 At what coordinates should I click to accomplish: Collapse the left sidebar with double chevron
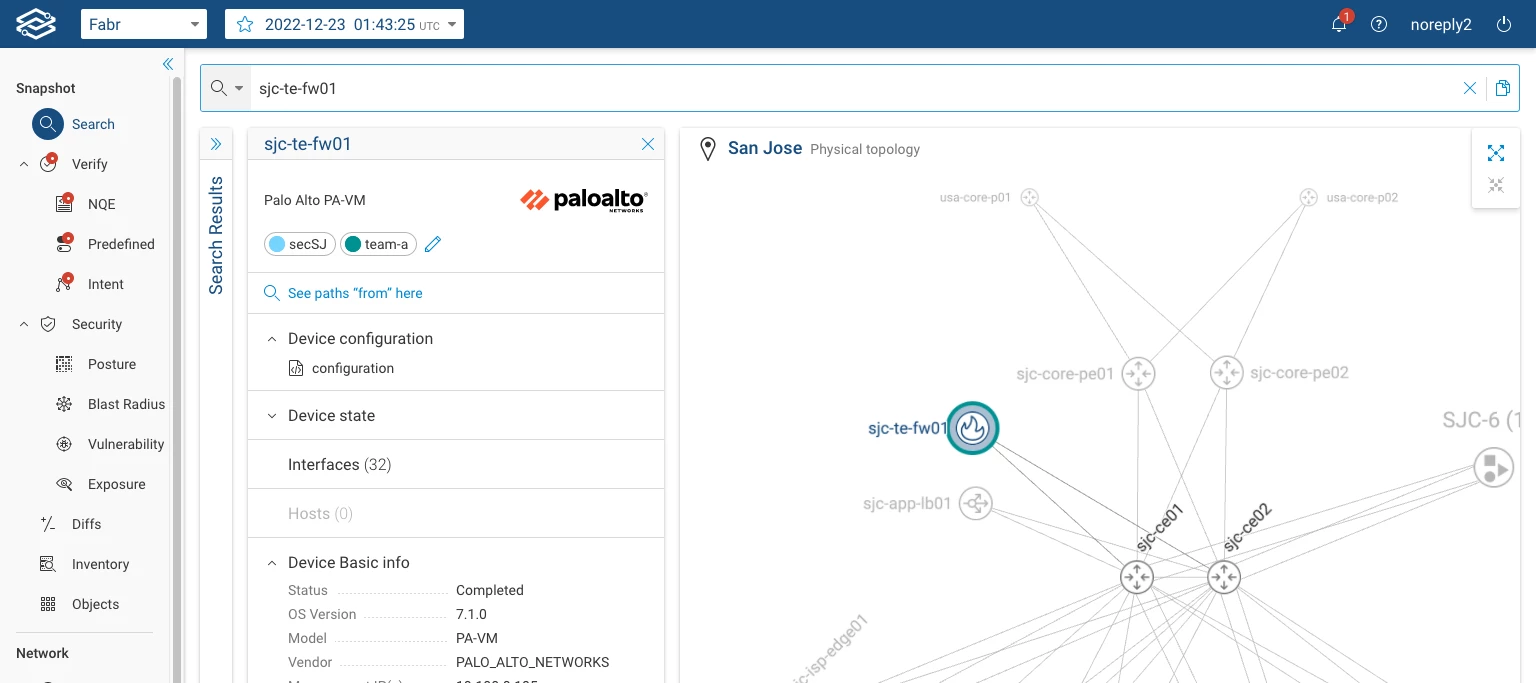click(168, 63)
